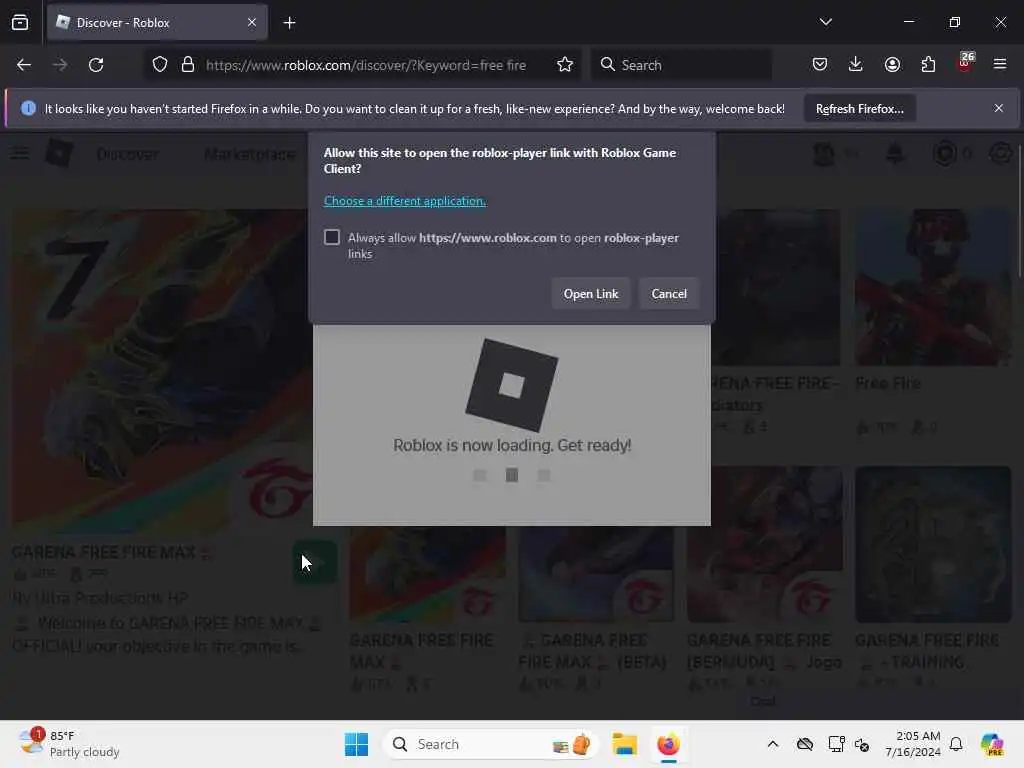Screen dimensions: 1024x768
Task: Open the large GARENA FREE FIRE MAX thumbnail
Action: point(161,371)
